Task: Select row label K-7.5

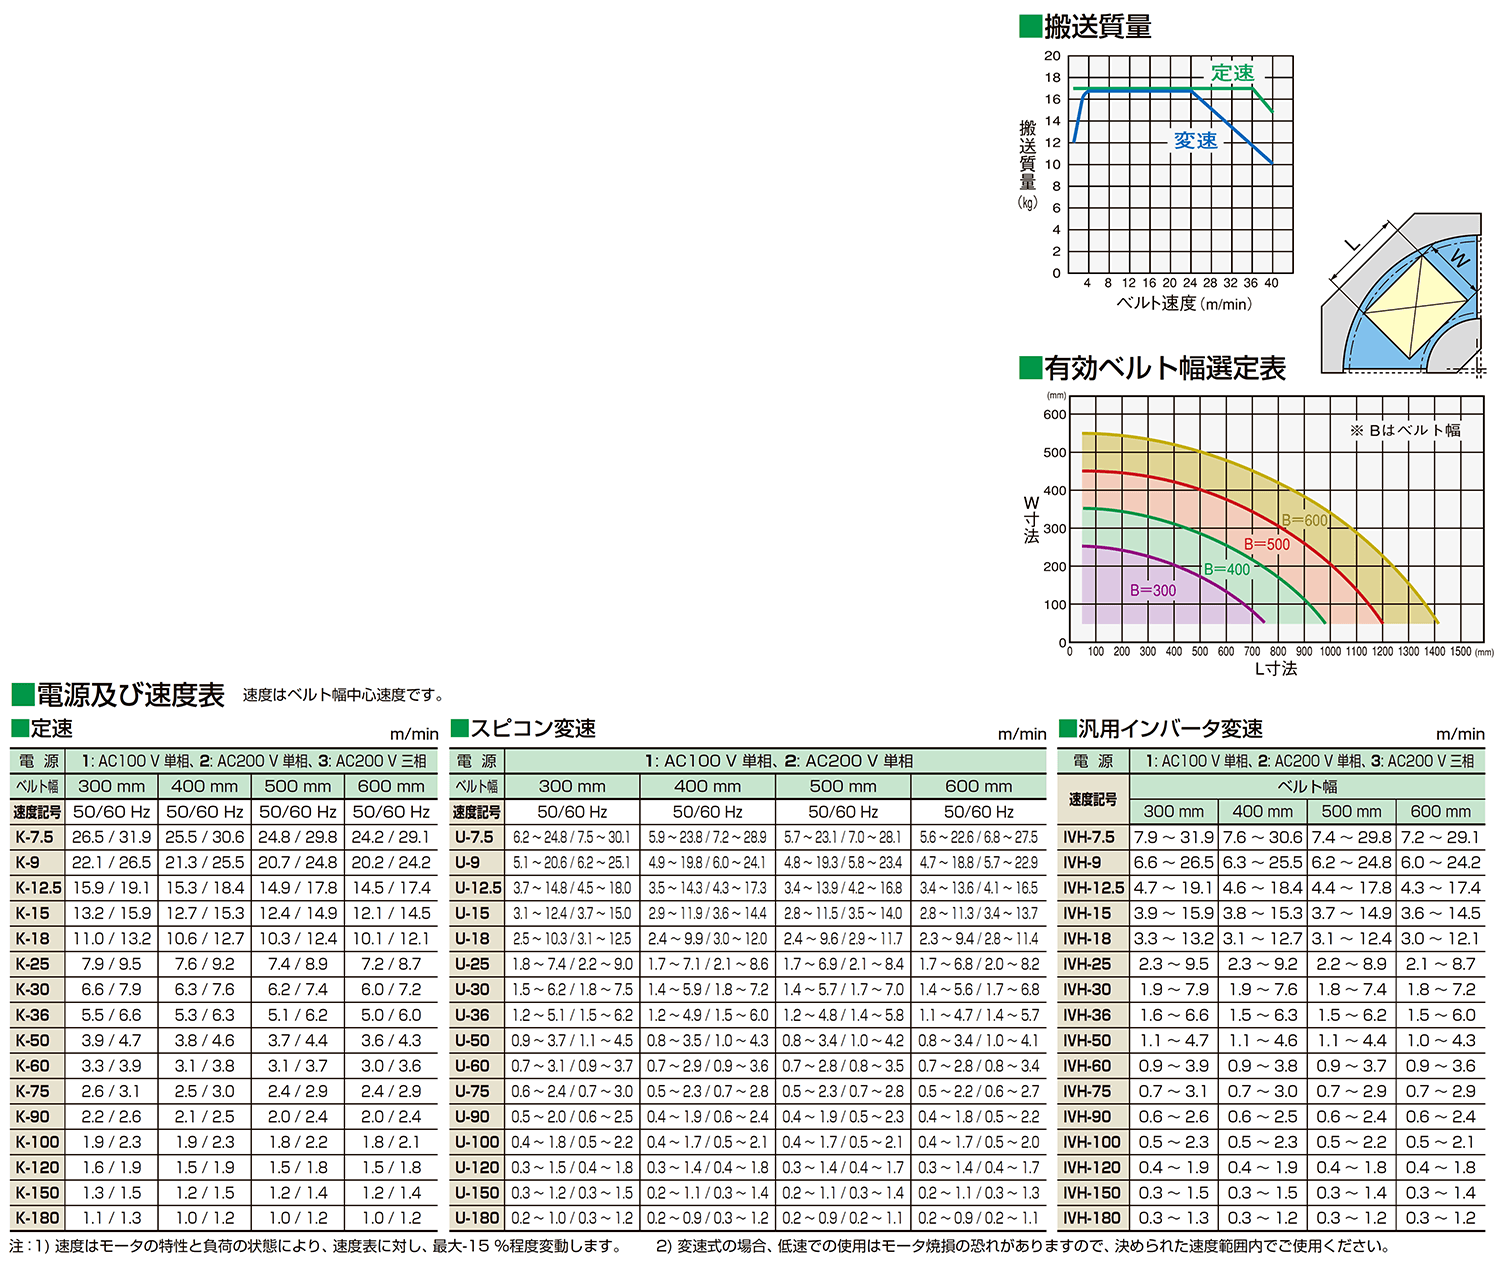Action: [x=35, y=837]
